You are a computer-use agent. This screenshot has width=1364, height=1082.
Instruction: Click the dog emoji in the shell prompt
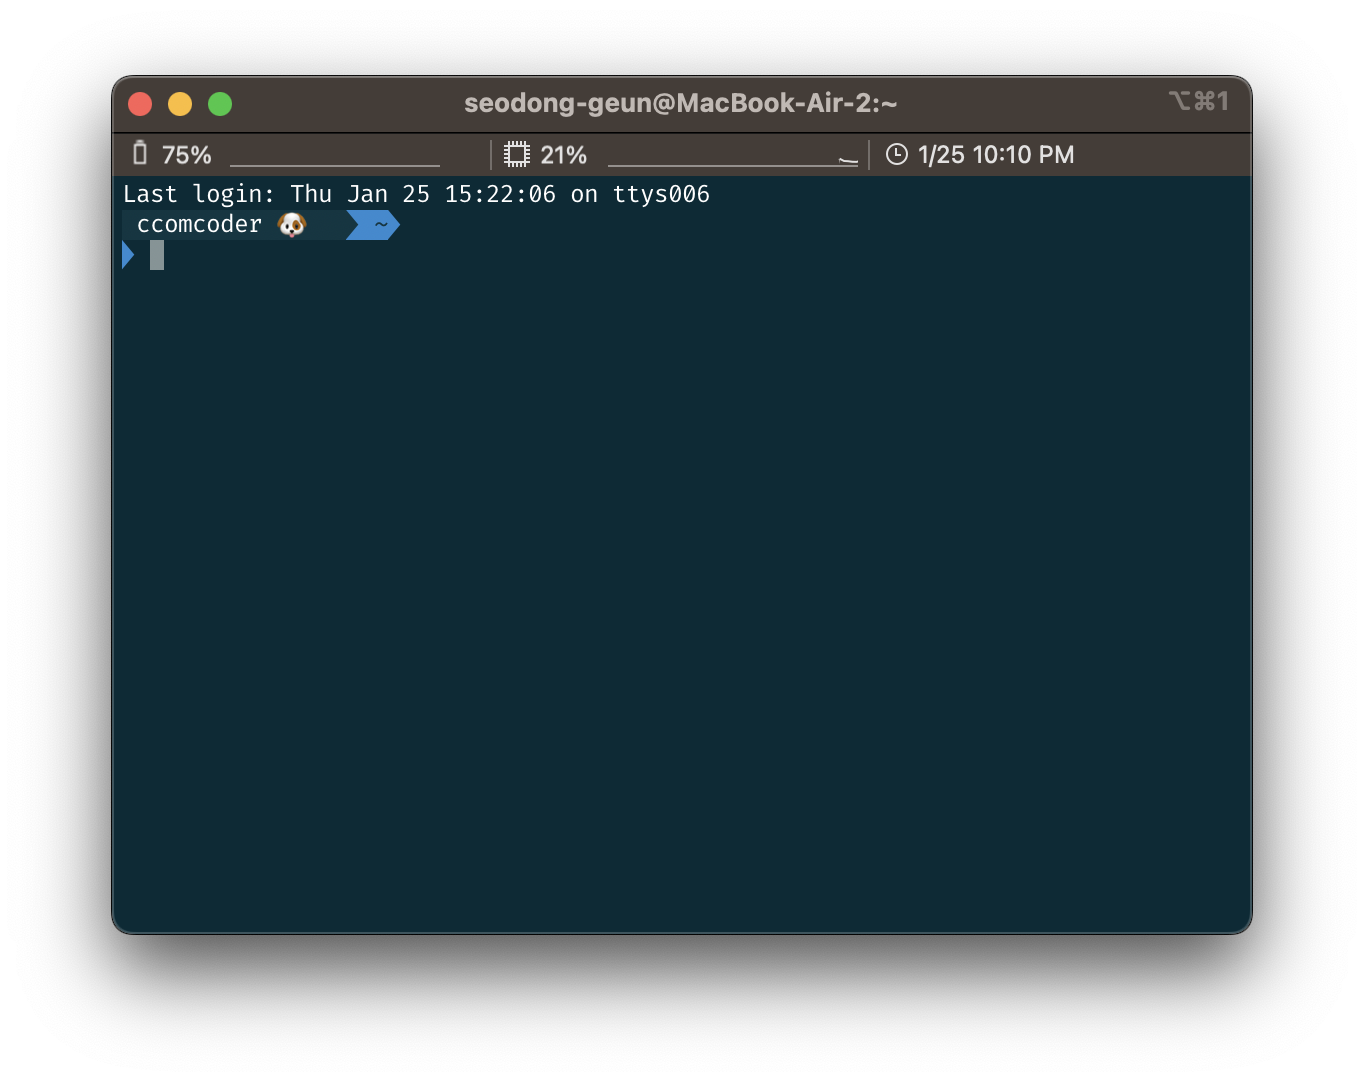(291, 224)
